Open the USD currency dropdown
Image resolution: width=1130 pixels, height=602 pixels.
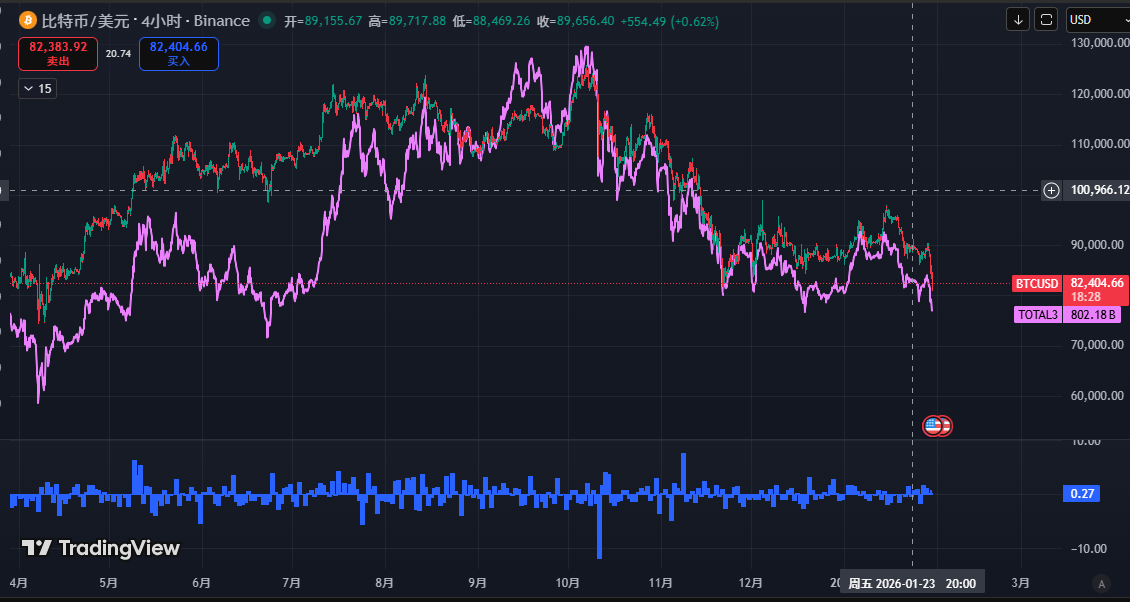tap(1094, 19)
